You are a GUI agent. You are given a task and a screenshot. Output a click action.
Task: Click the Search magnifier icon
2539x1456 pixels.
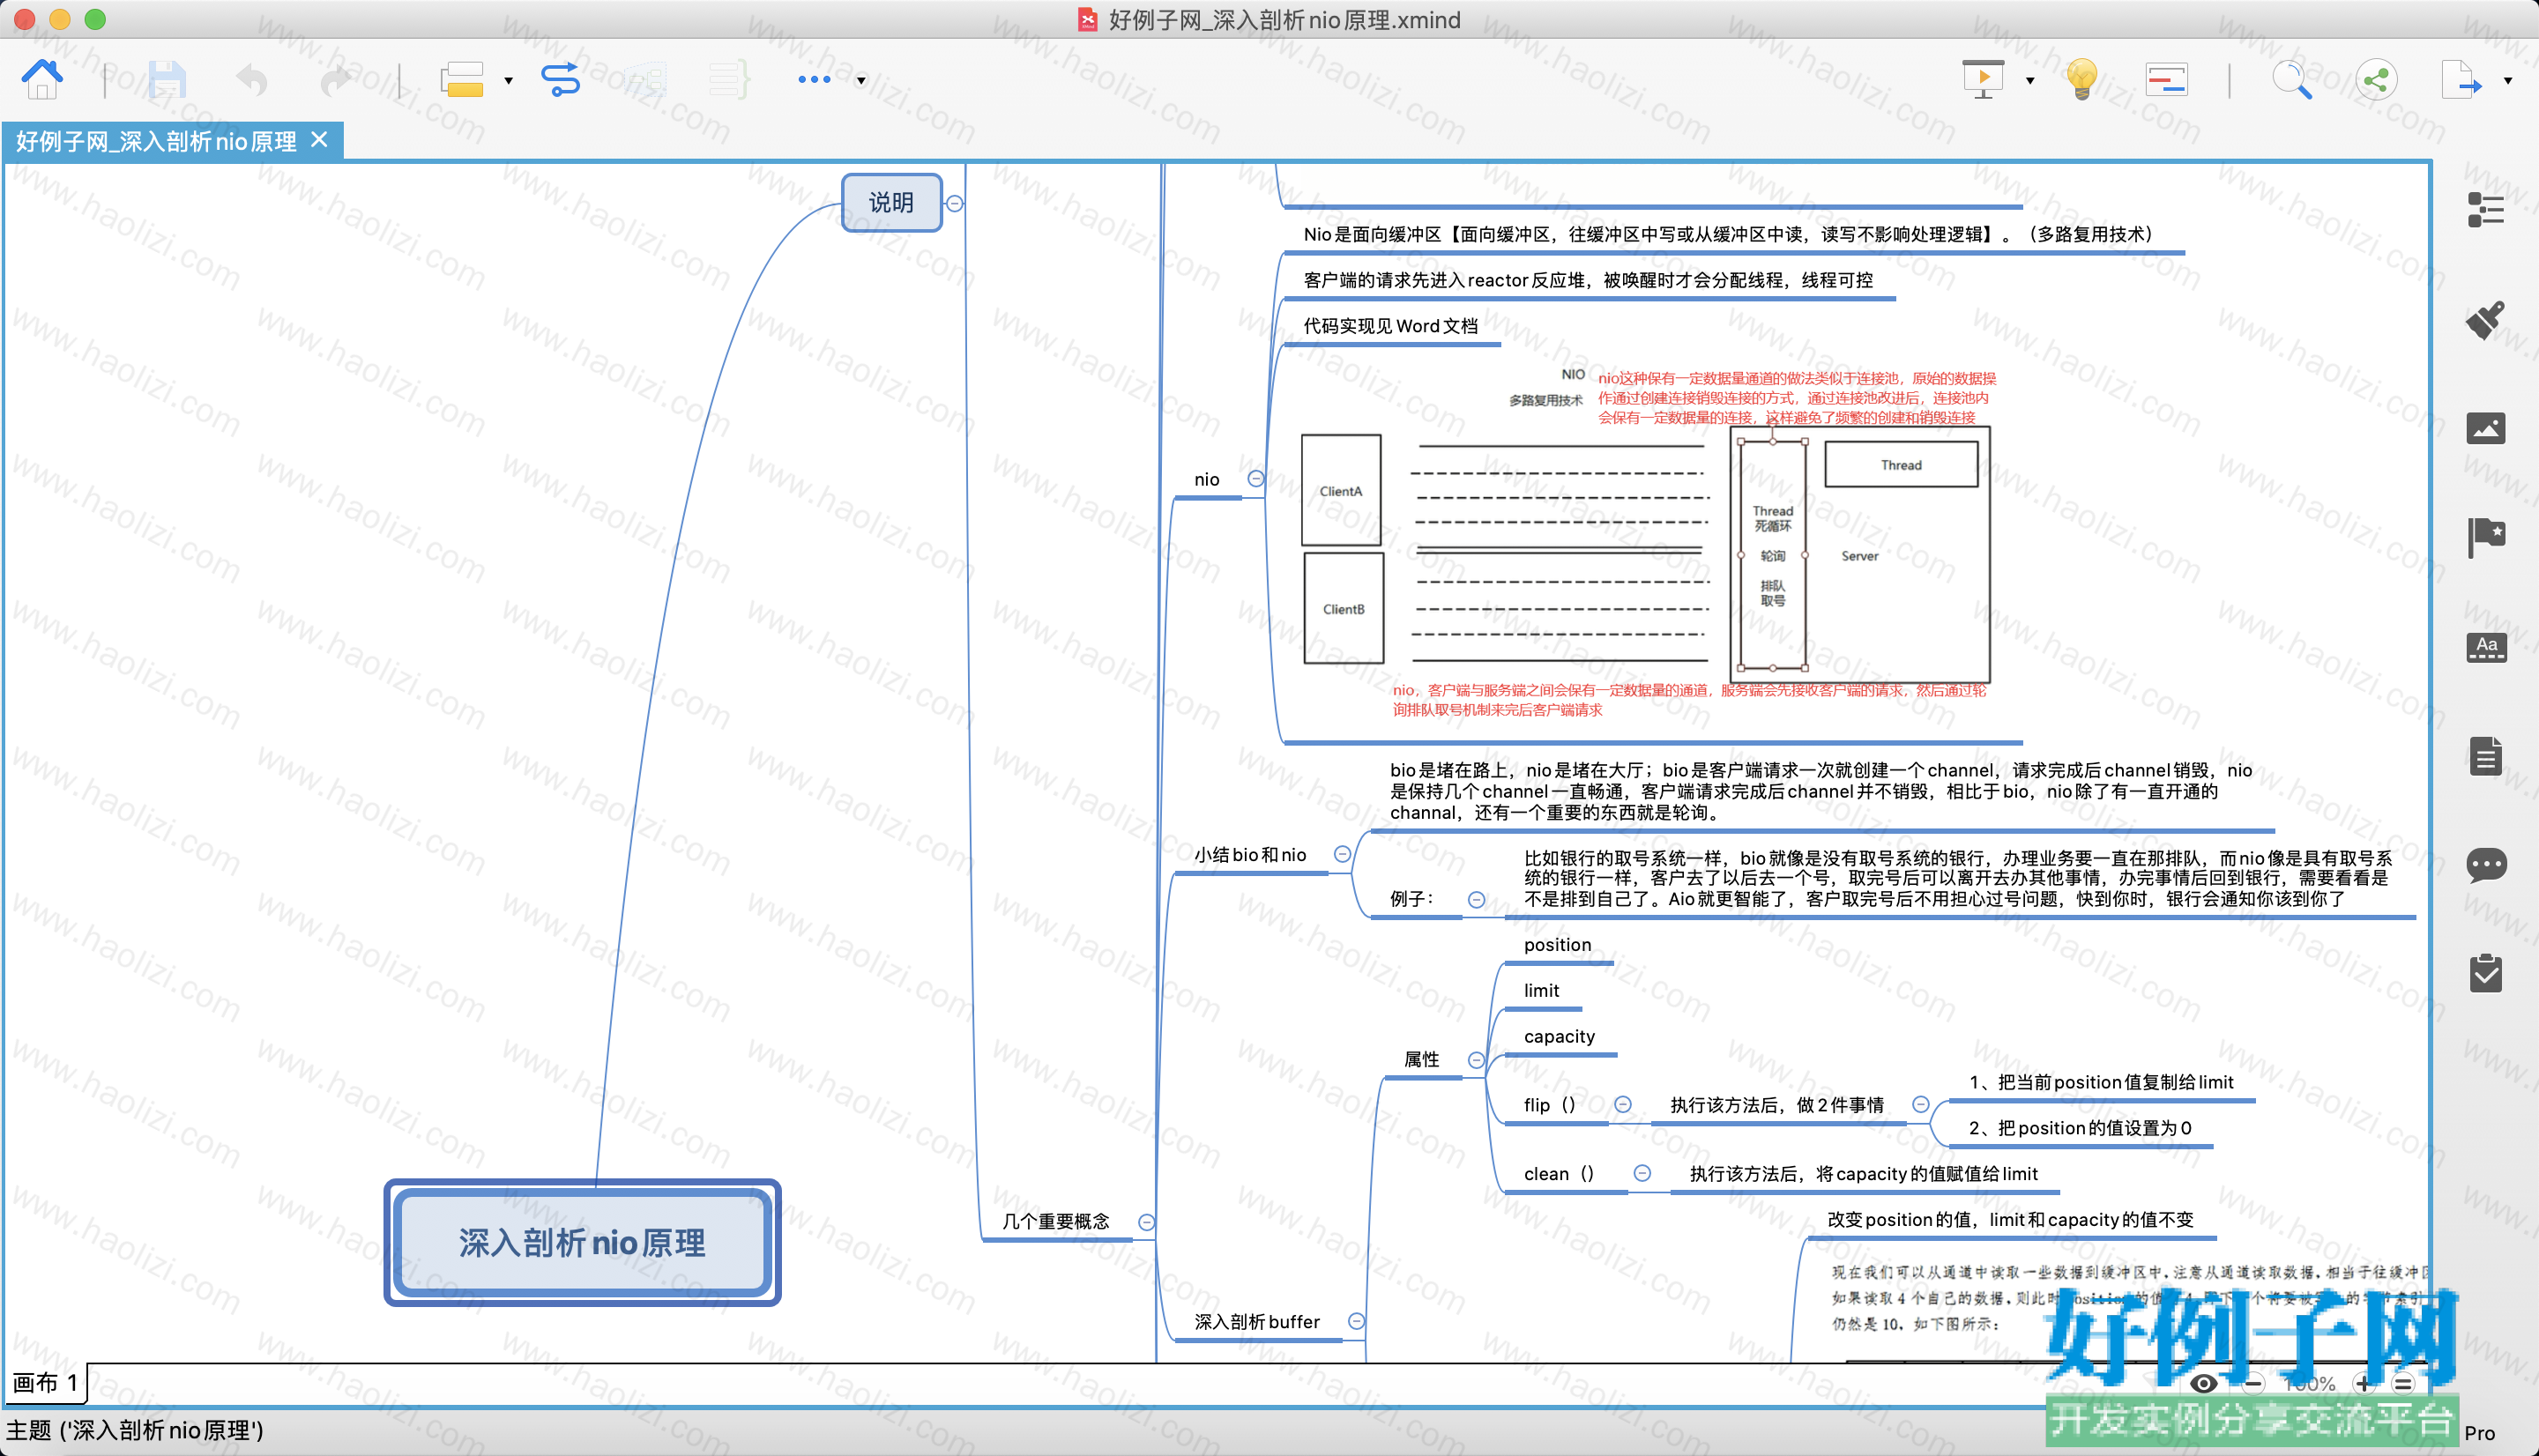(2292, 79)
